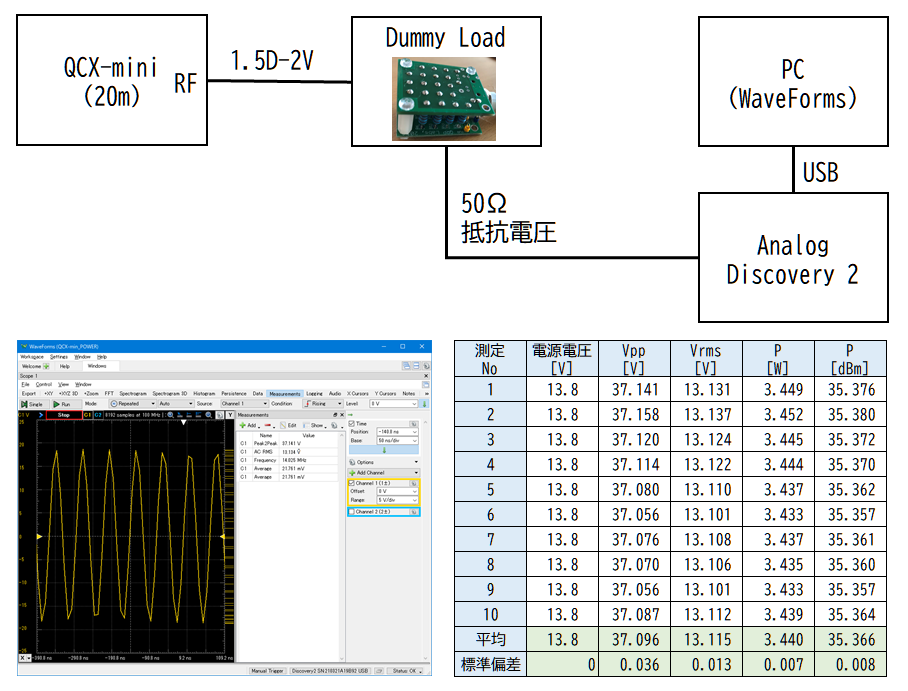The height and width of the screenshot is (691, 908).
Task: Open the Offset 0 V dropdown
Action: [397, 491]
